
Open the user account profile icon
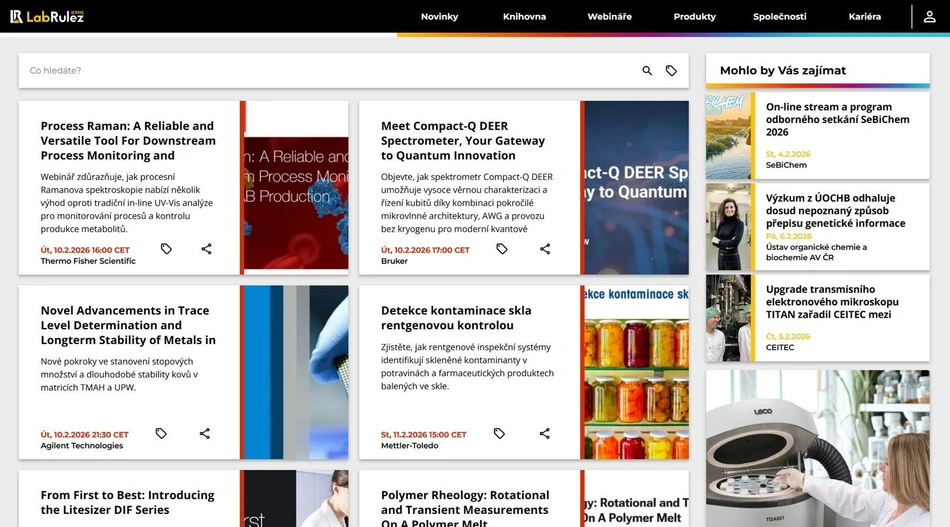tap(930, 17)
